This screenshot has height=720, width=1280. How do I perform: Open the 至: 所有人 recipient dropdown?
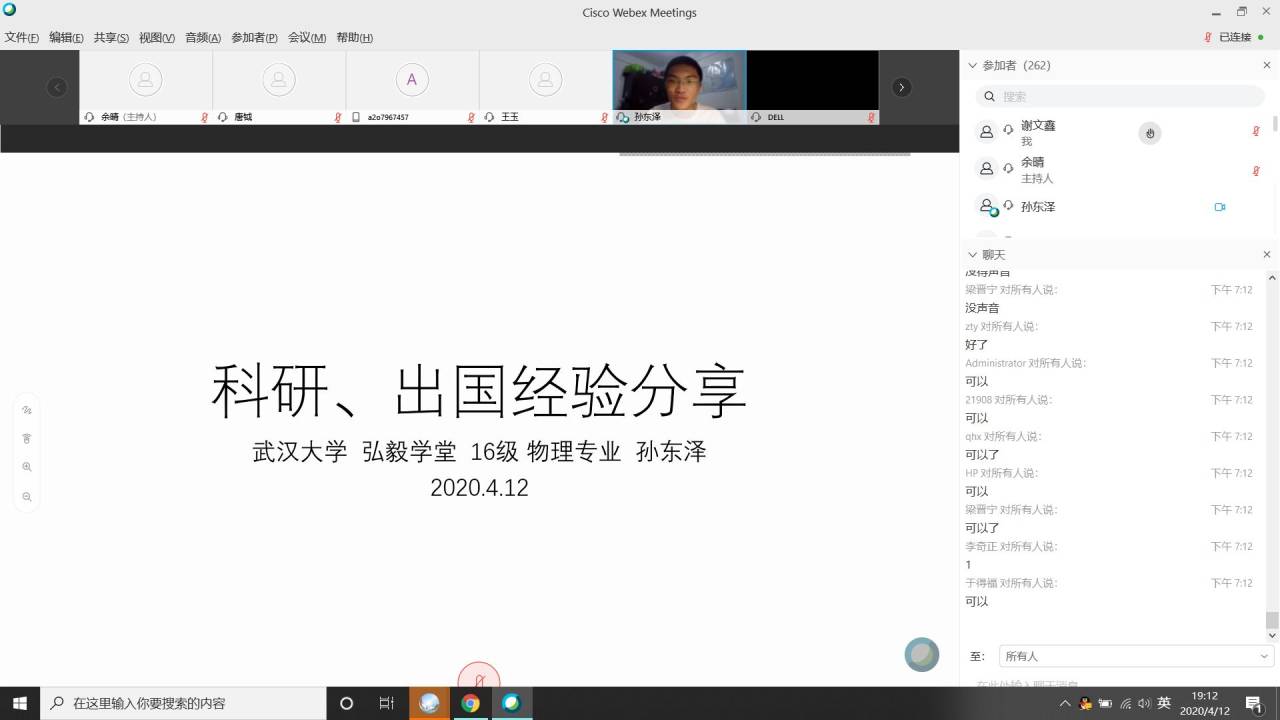pos(1136,656)
